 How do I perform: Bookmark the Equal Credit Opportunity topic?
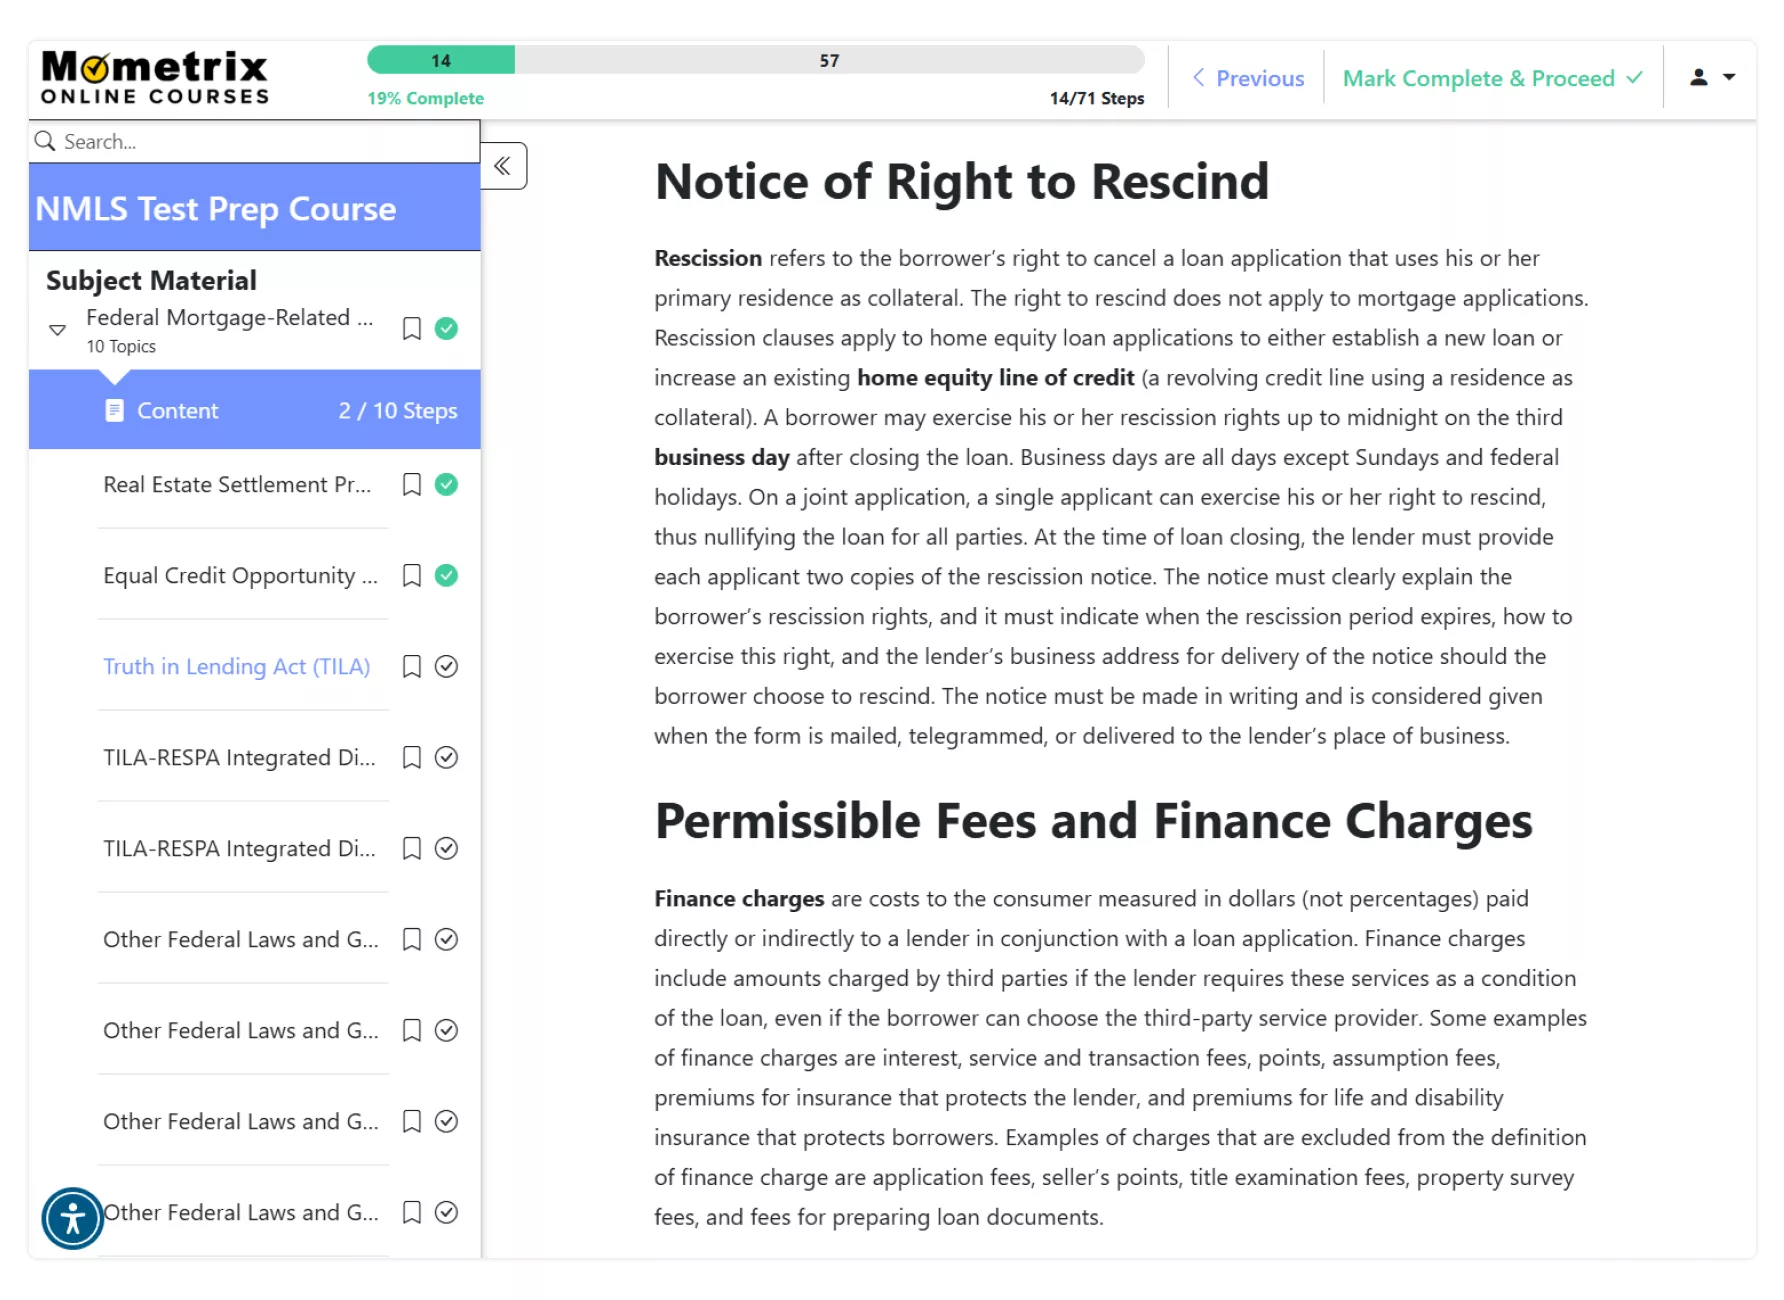point(411,576)
